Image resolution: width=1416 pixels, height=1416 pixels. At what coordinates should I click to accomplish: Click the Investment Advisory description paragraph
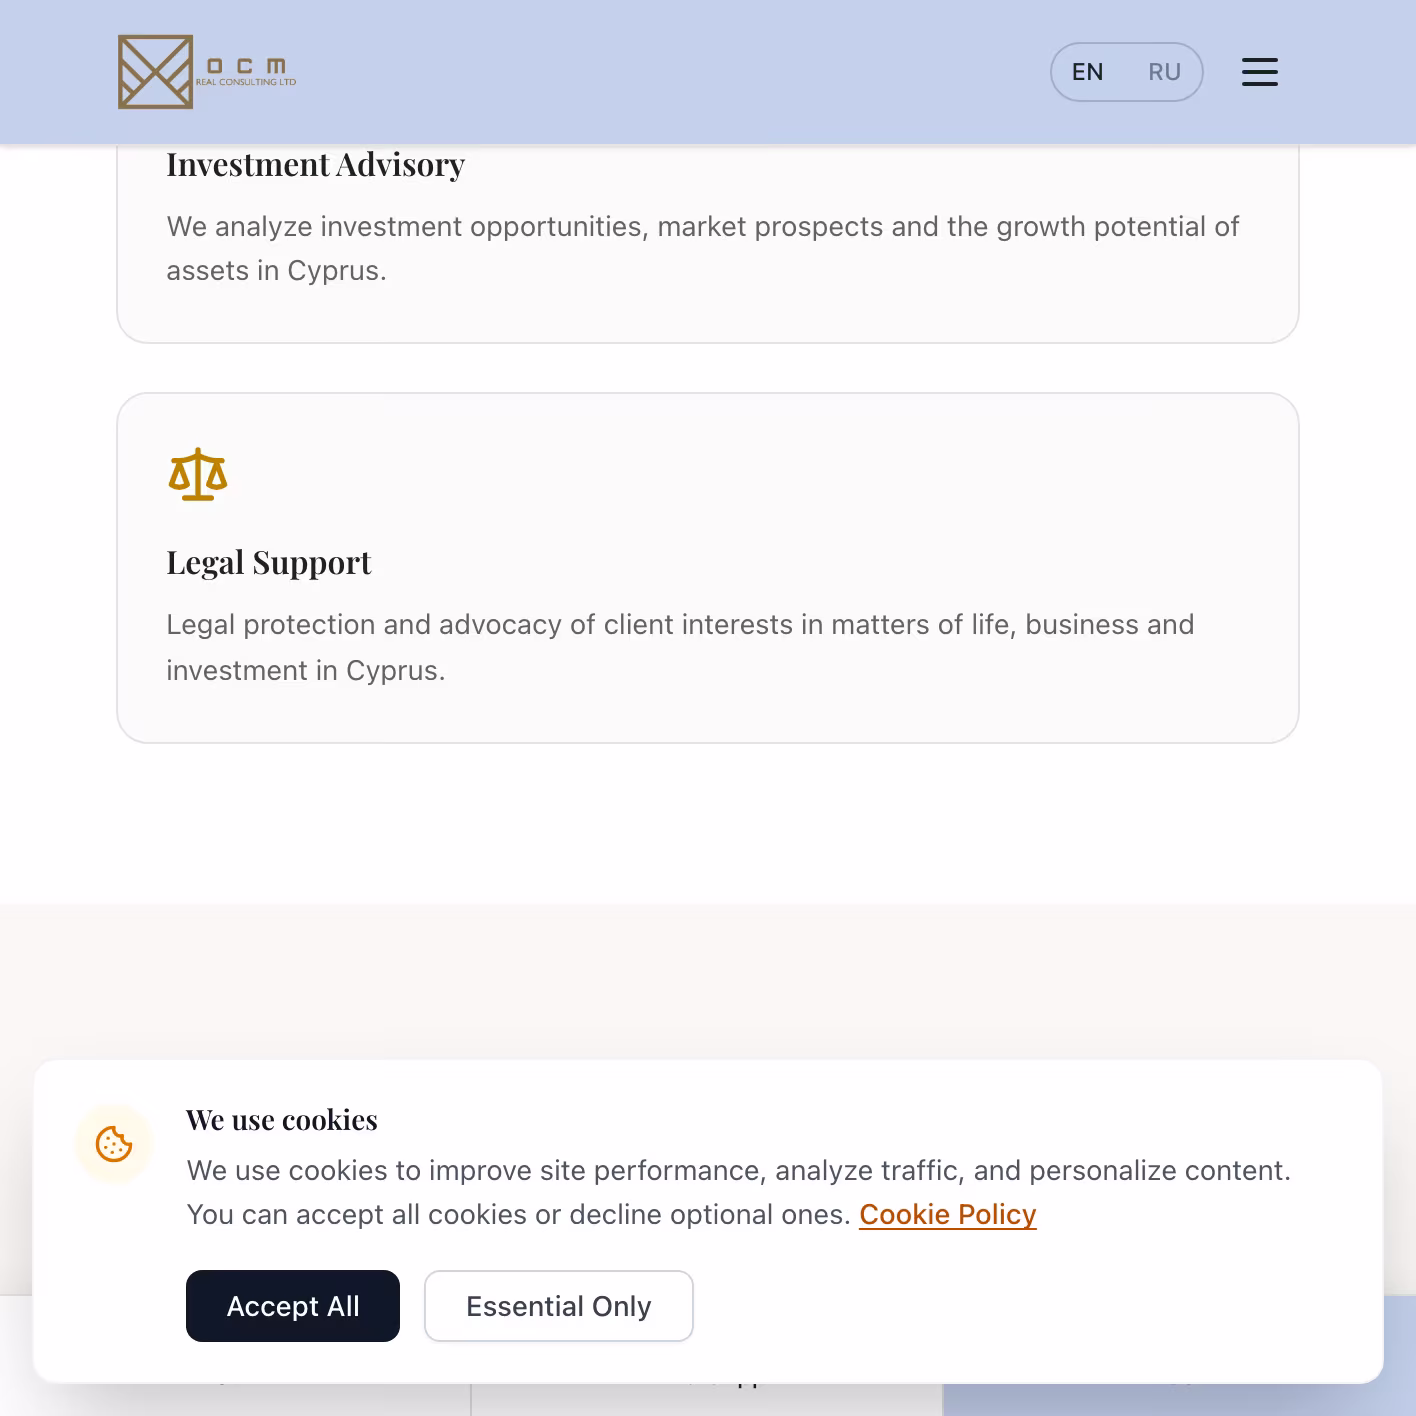[702, 248]
